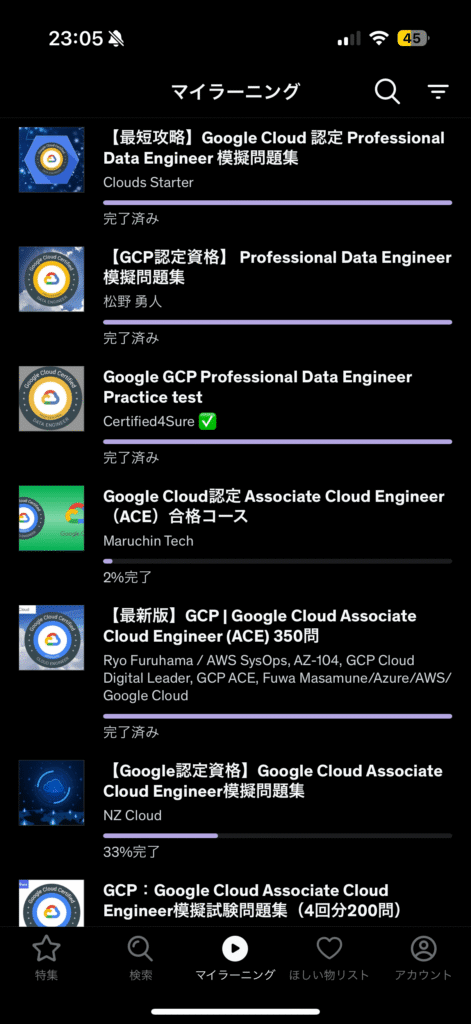
Task: Tap the 検索 magnifier icon in bottom bar
Action: [x=140, y=948]
